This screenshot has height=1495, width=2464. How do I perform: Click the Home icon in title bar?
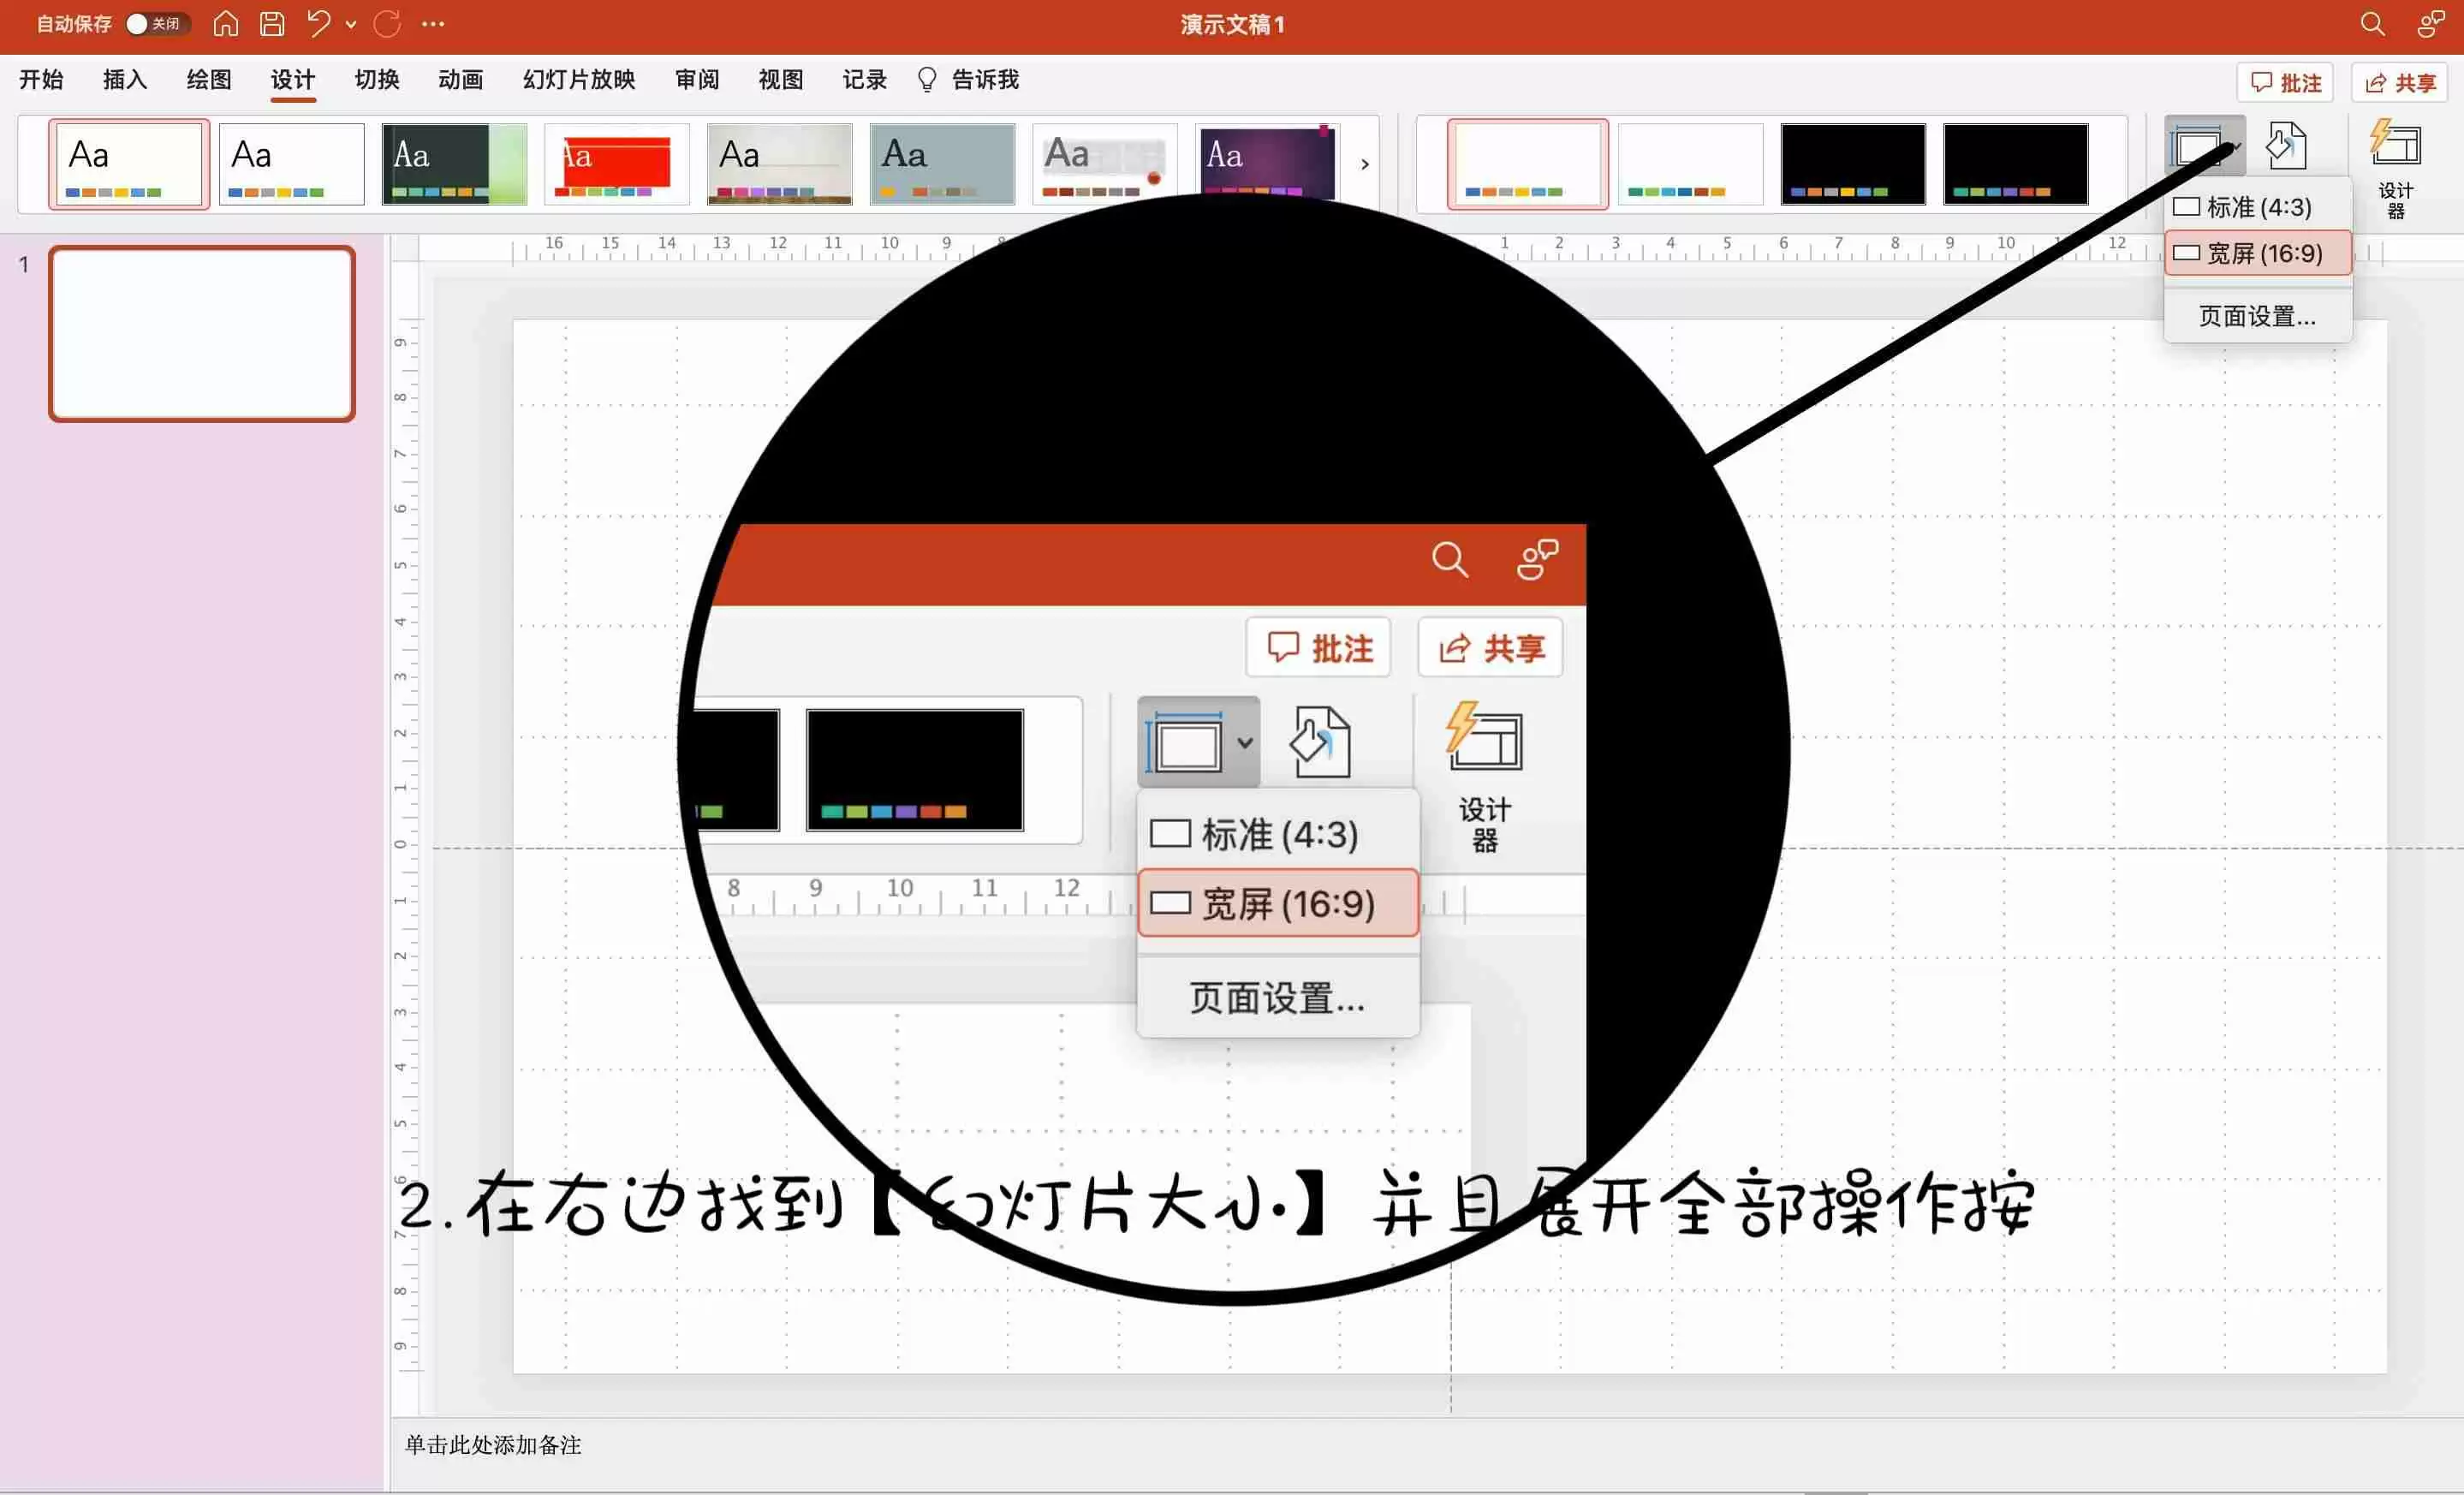(226, 24)
